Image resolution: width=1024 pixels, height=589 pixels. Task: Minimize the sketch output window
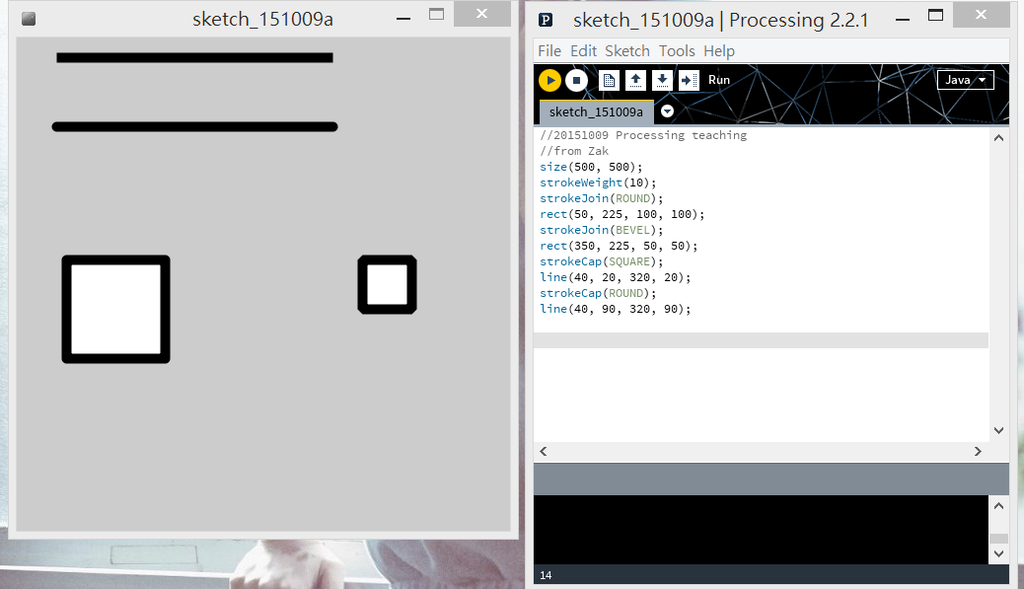point(404,17)
